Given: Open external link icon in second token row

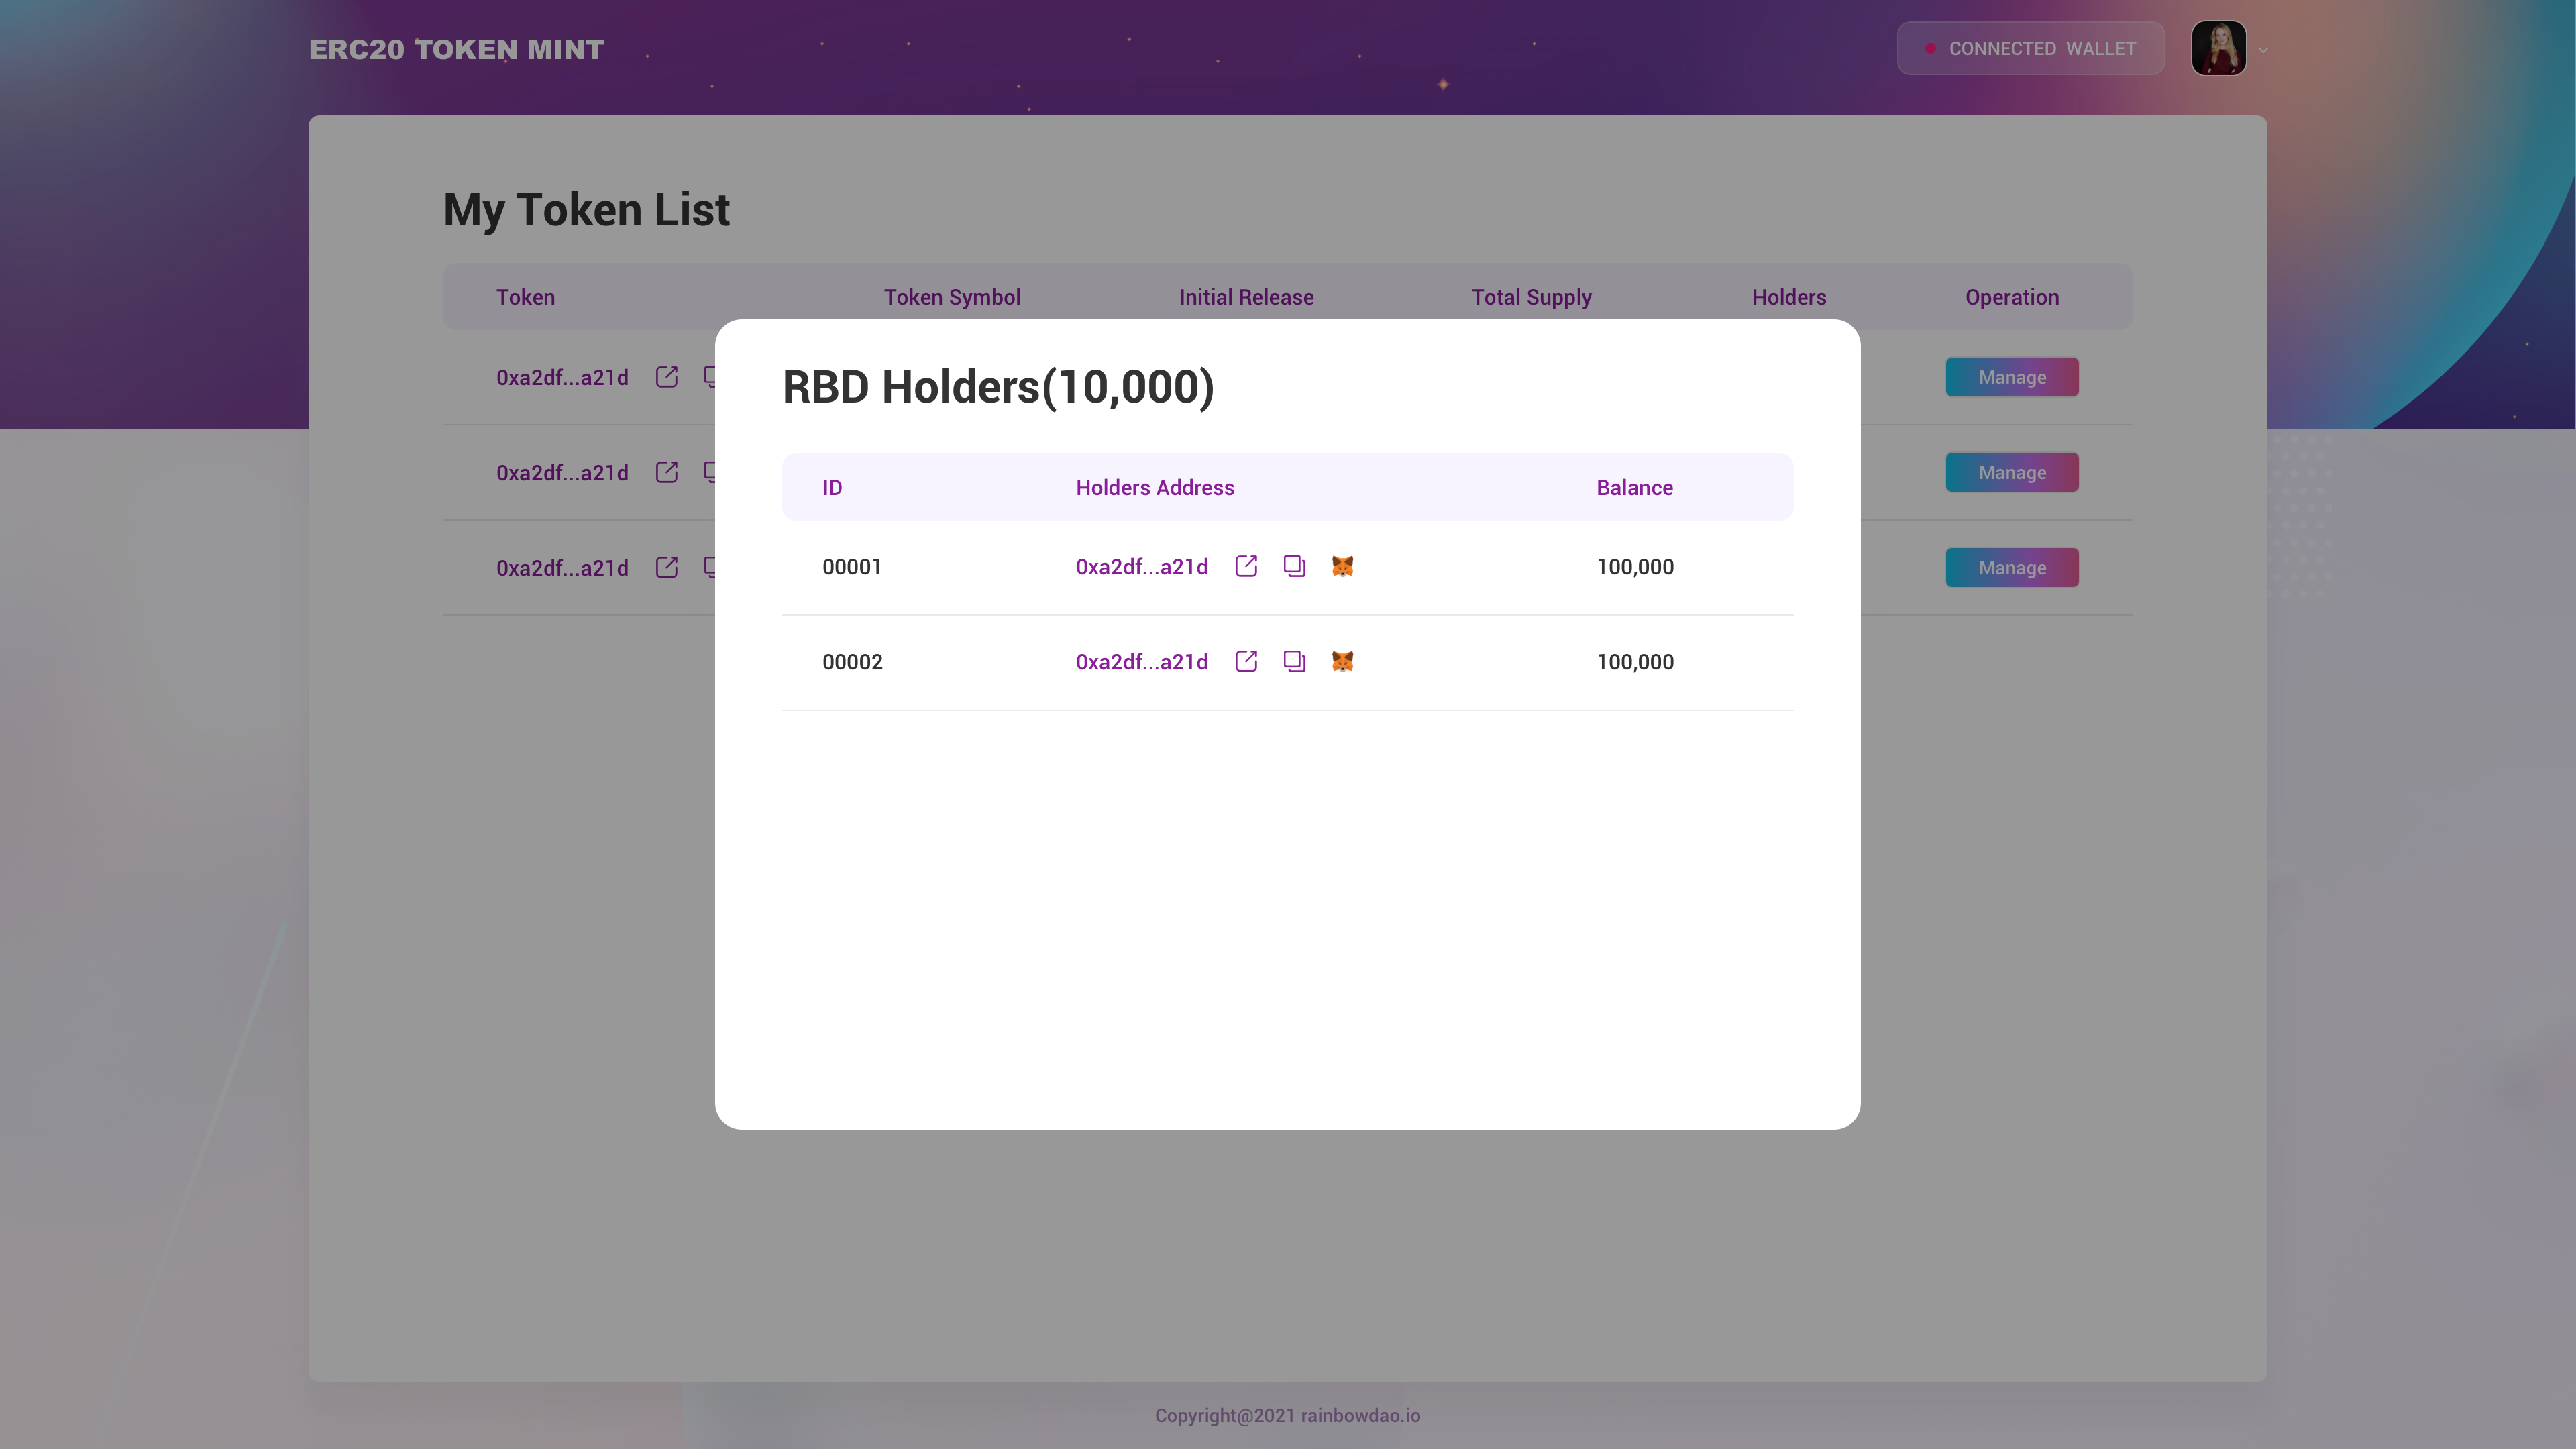Looking at the screenshot, I should 666,472.
